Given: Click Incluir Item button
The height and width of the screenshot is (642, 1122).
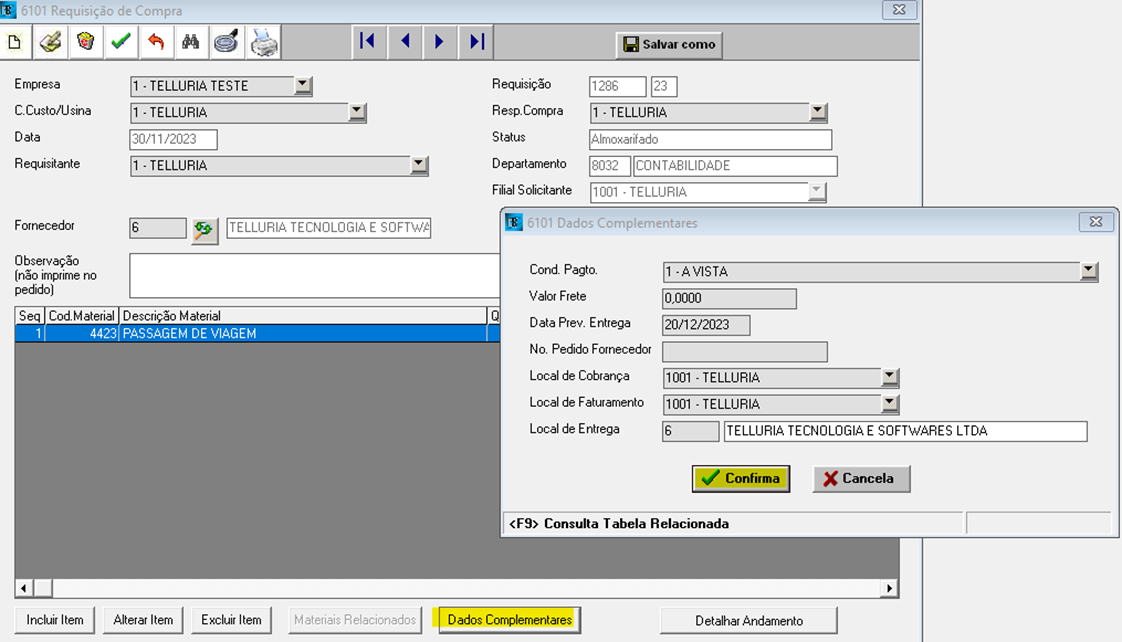Looking at the screenshot, I should [x=55, y=620].
